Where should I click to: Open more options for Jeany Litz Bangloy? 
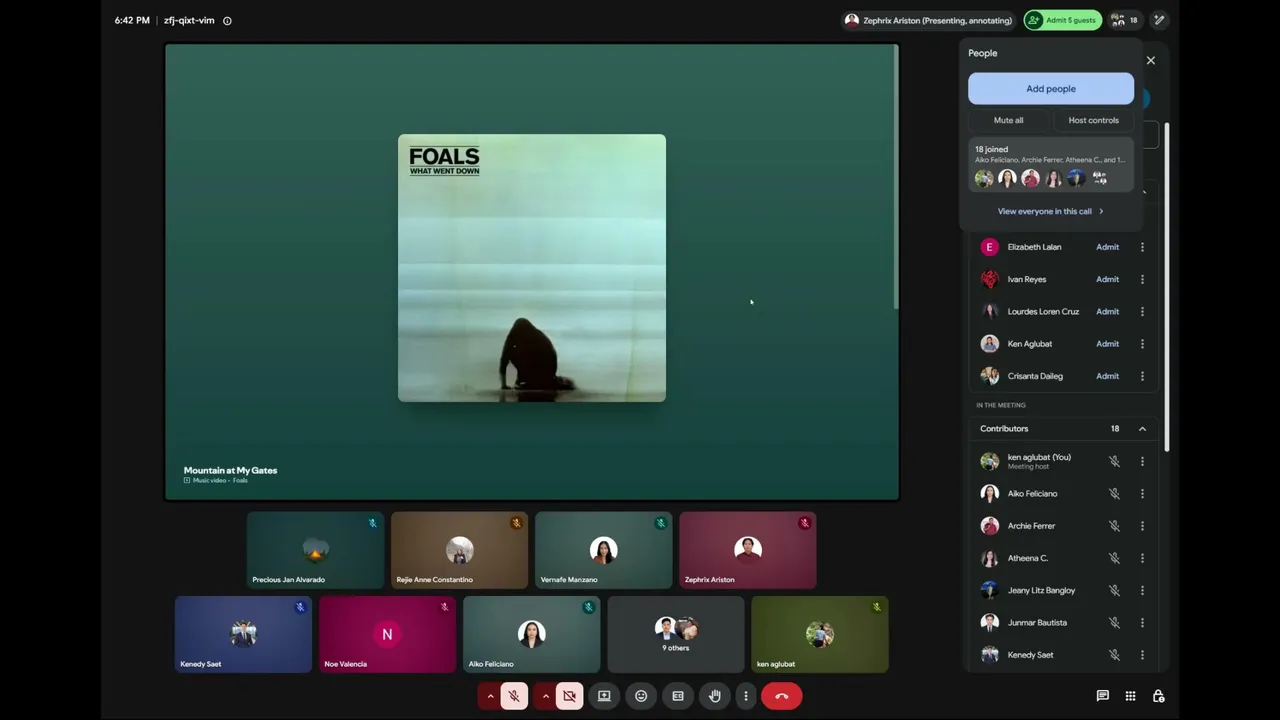(x=1142, y=590)
